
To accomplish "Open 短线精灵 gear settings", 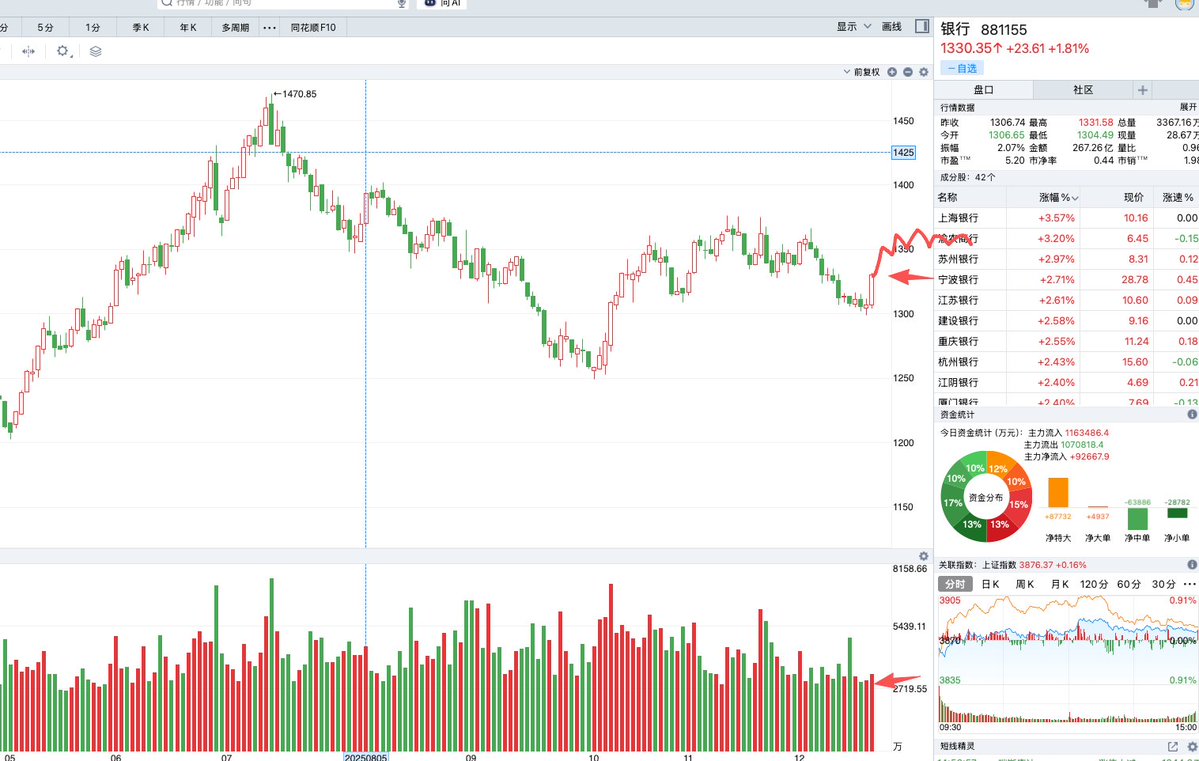I will point(1191,746).
